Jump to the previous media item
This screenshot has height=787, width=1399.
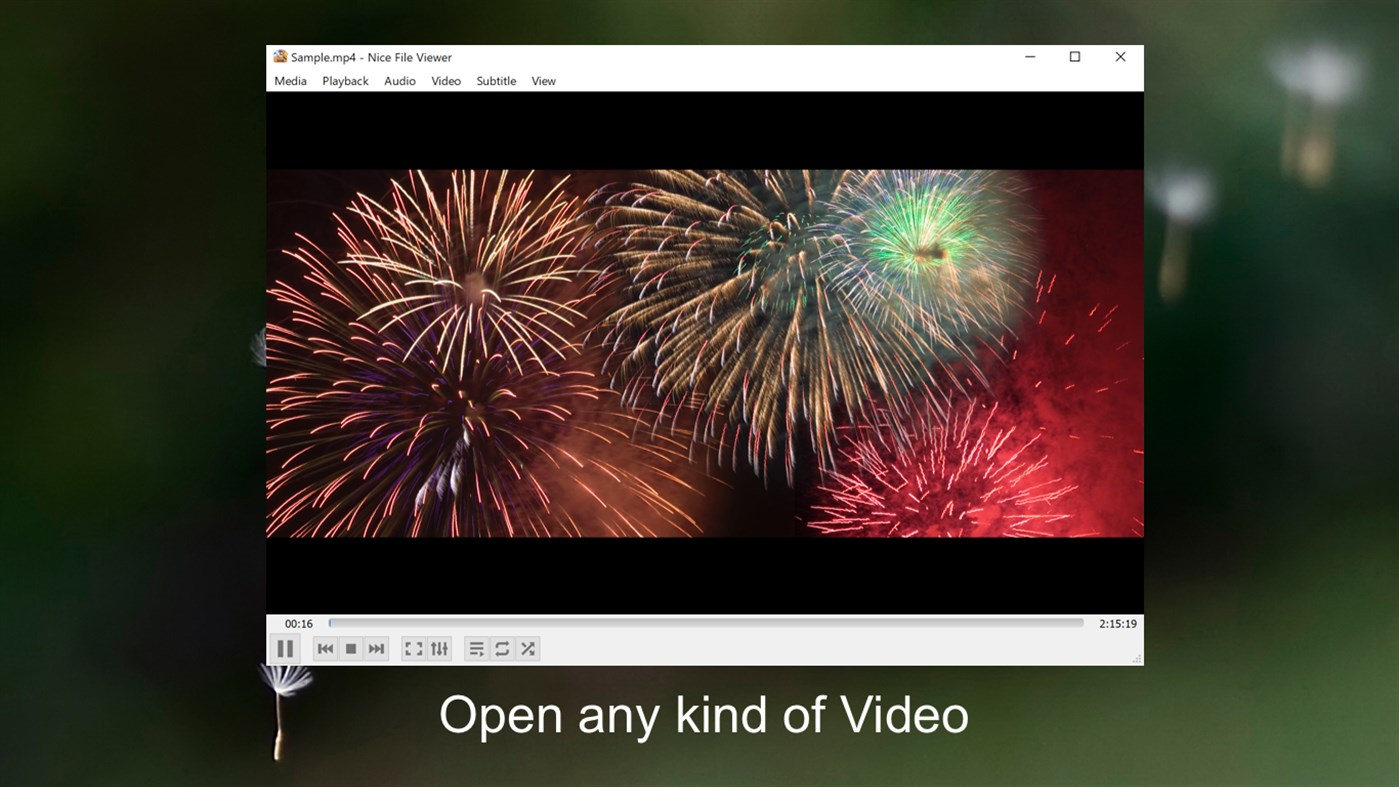tap(325, 648)
